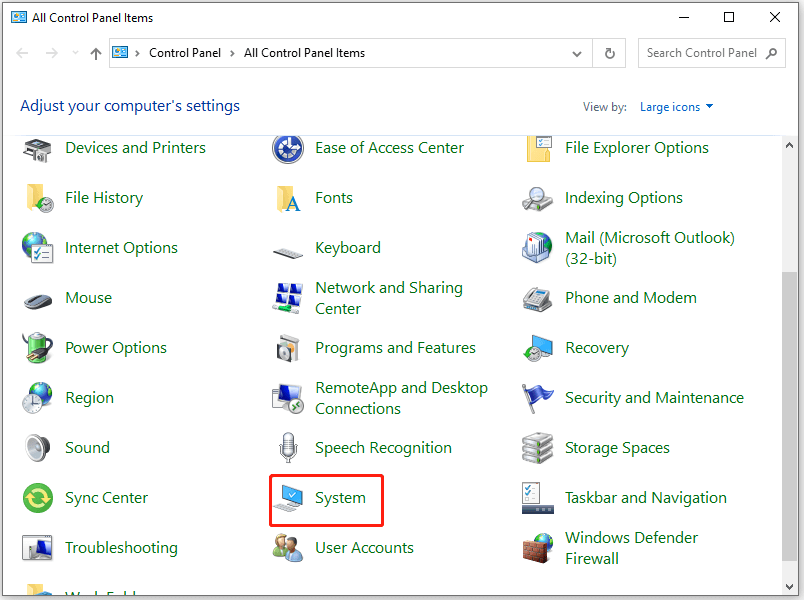Open the RemoteApp and Desktop Connections icon
The width and height of the screenshot is (804, 600).
point(288,398)
